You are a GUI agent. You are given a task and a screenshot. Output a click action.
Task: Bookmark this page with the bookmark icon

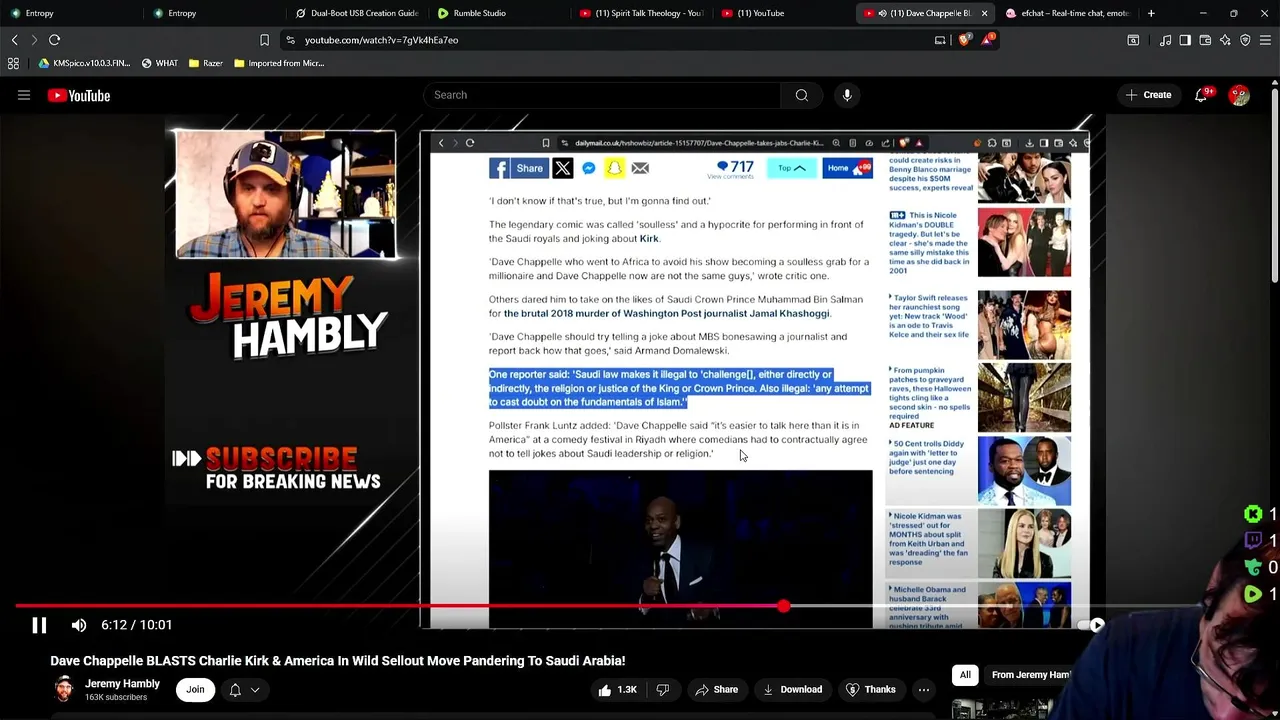coord(264,40)
